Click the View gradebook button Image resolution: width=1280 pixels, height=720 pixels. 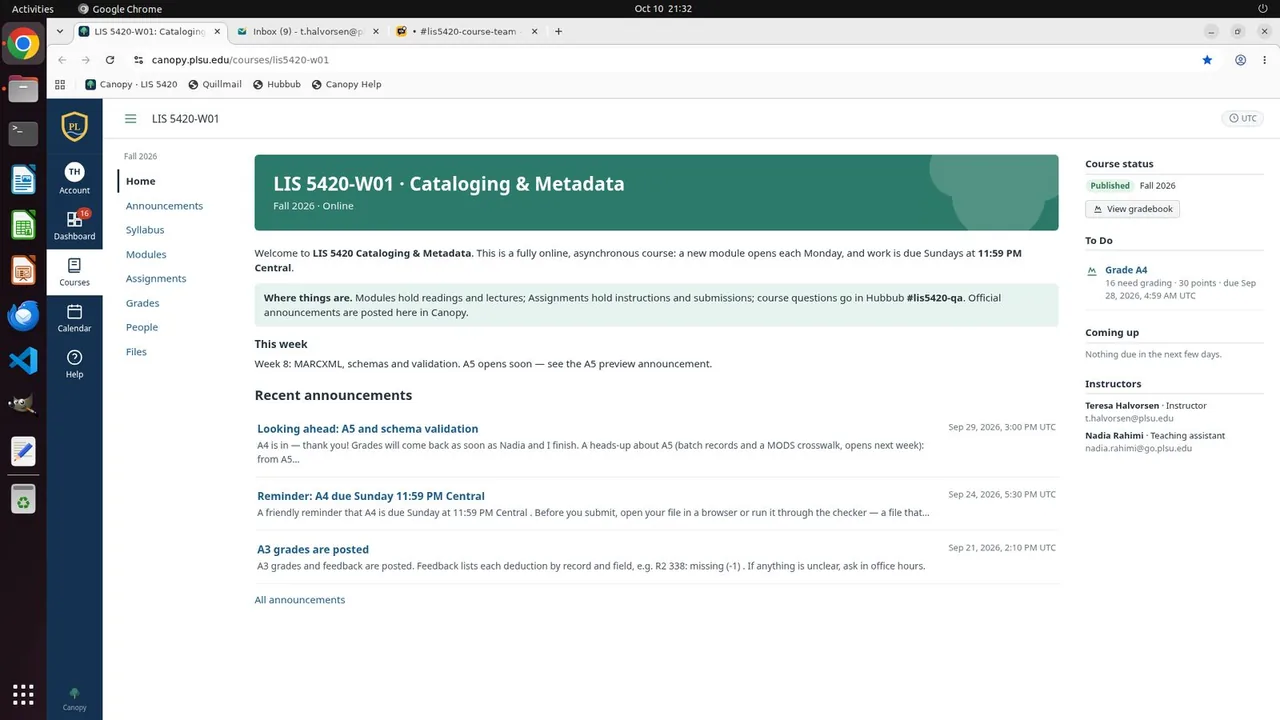pyautogui.click(x=1133, y=209)
